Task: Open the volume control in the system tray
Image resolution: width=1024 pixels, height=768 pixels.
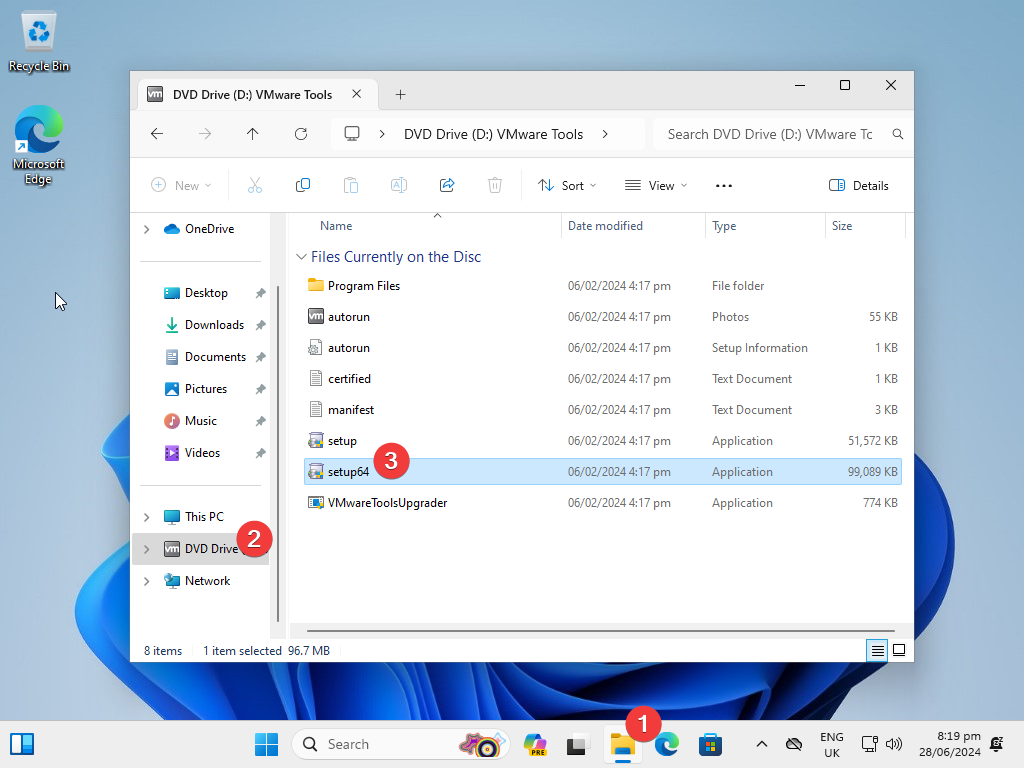Action: point(893,744)
